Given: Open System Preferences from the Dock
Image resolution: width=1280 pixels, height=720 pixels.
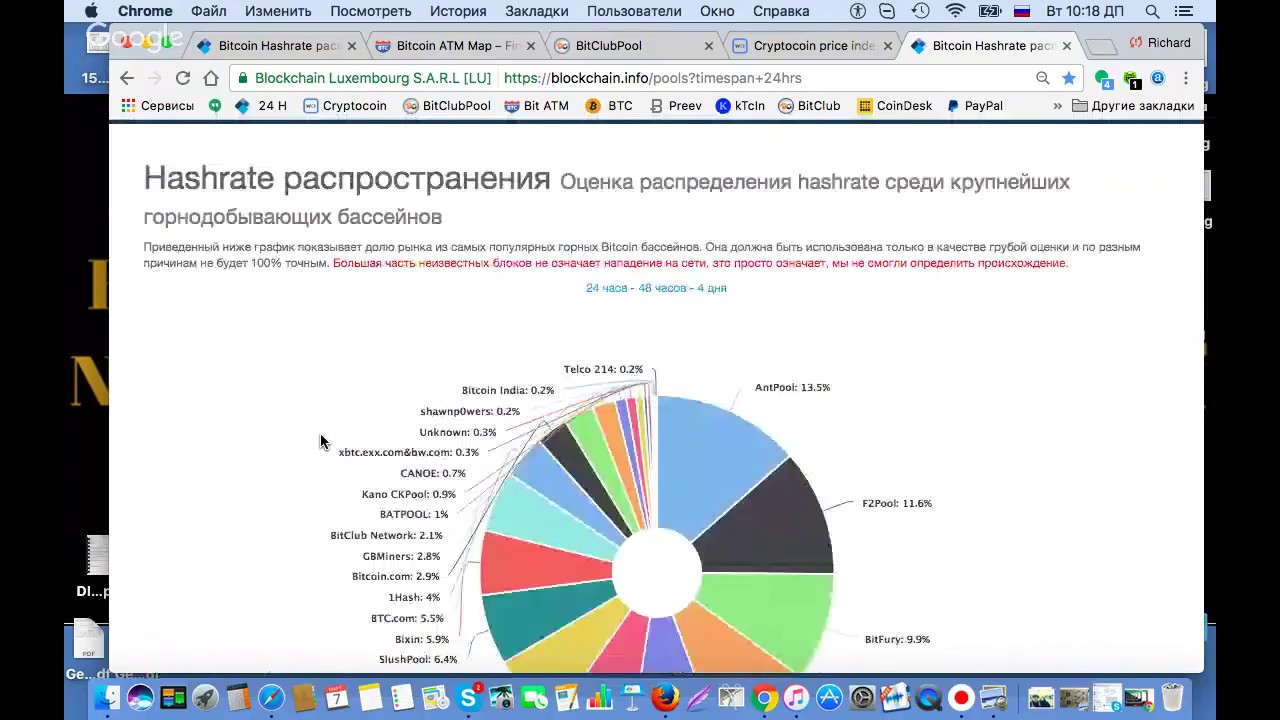Looking at the screenshot, I should pos(862,697).
